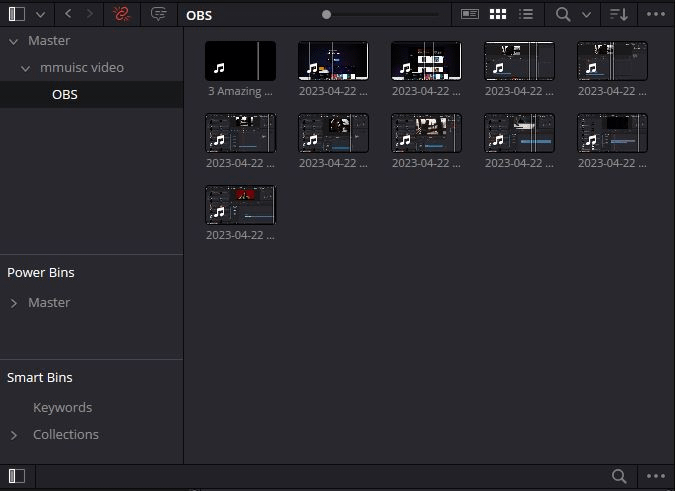Collapse the mmuisc video folder

pyautogui.click(x=27, y=68)
